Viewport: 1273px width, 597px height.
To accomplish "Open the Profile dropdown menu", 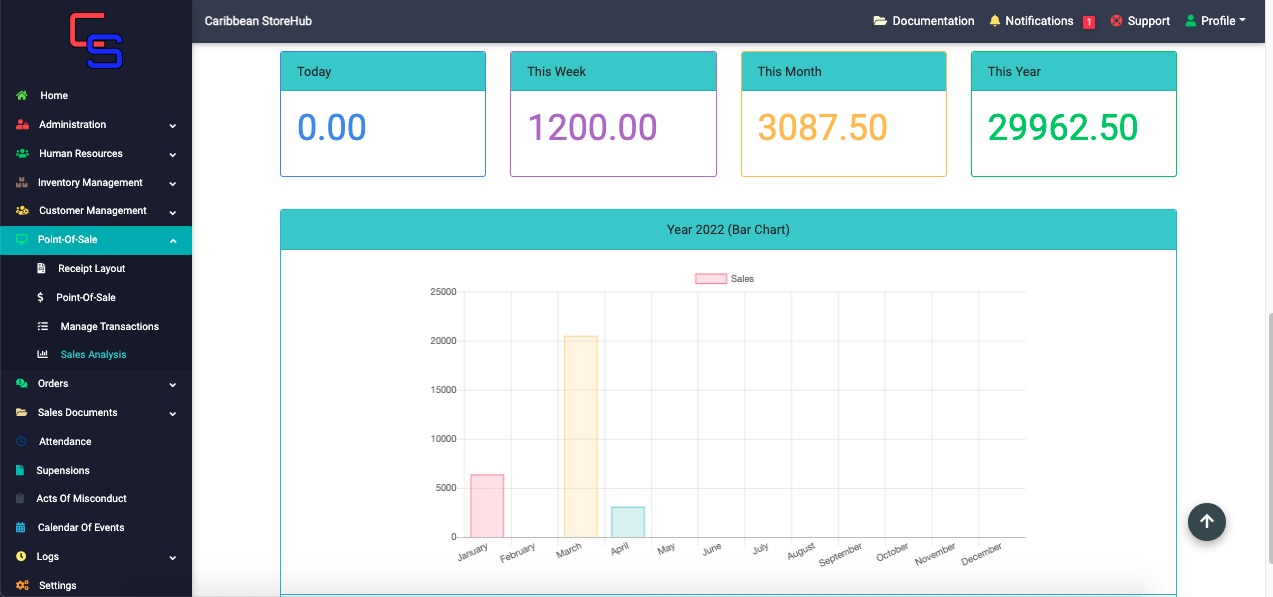I will click(1215, 21).
